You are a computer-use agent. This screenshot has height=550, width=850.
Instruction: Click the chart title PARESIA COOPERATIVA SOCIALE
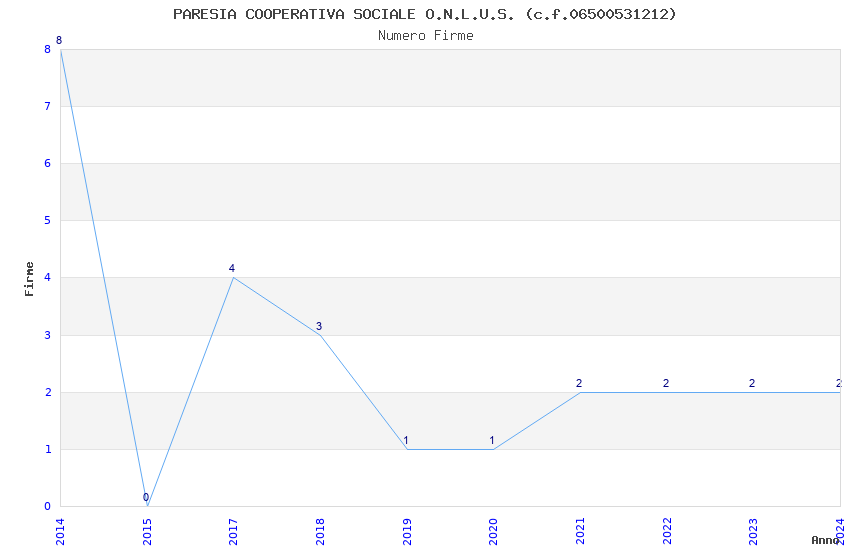coord(425,14)
